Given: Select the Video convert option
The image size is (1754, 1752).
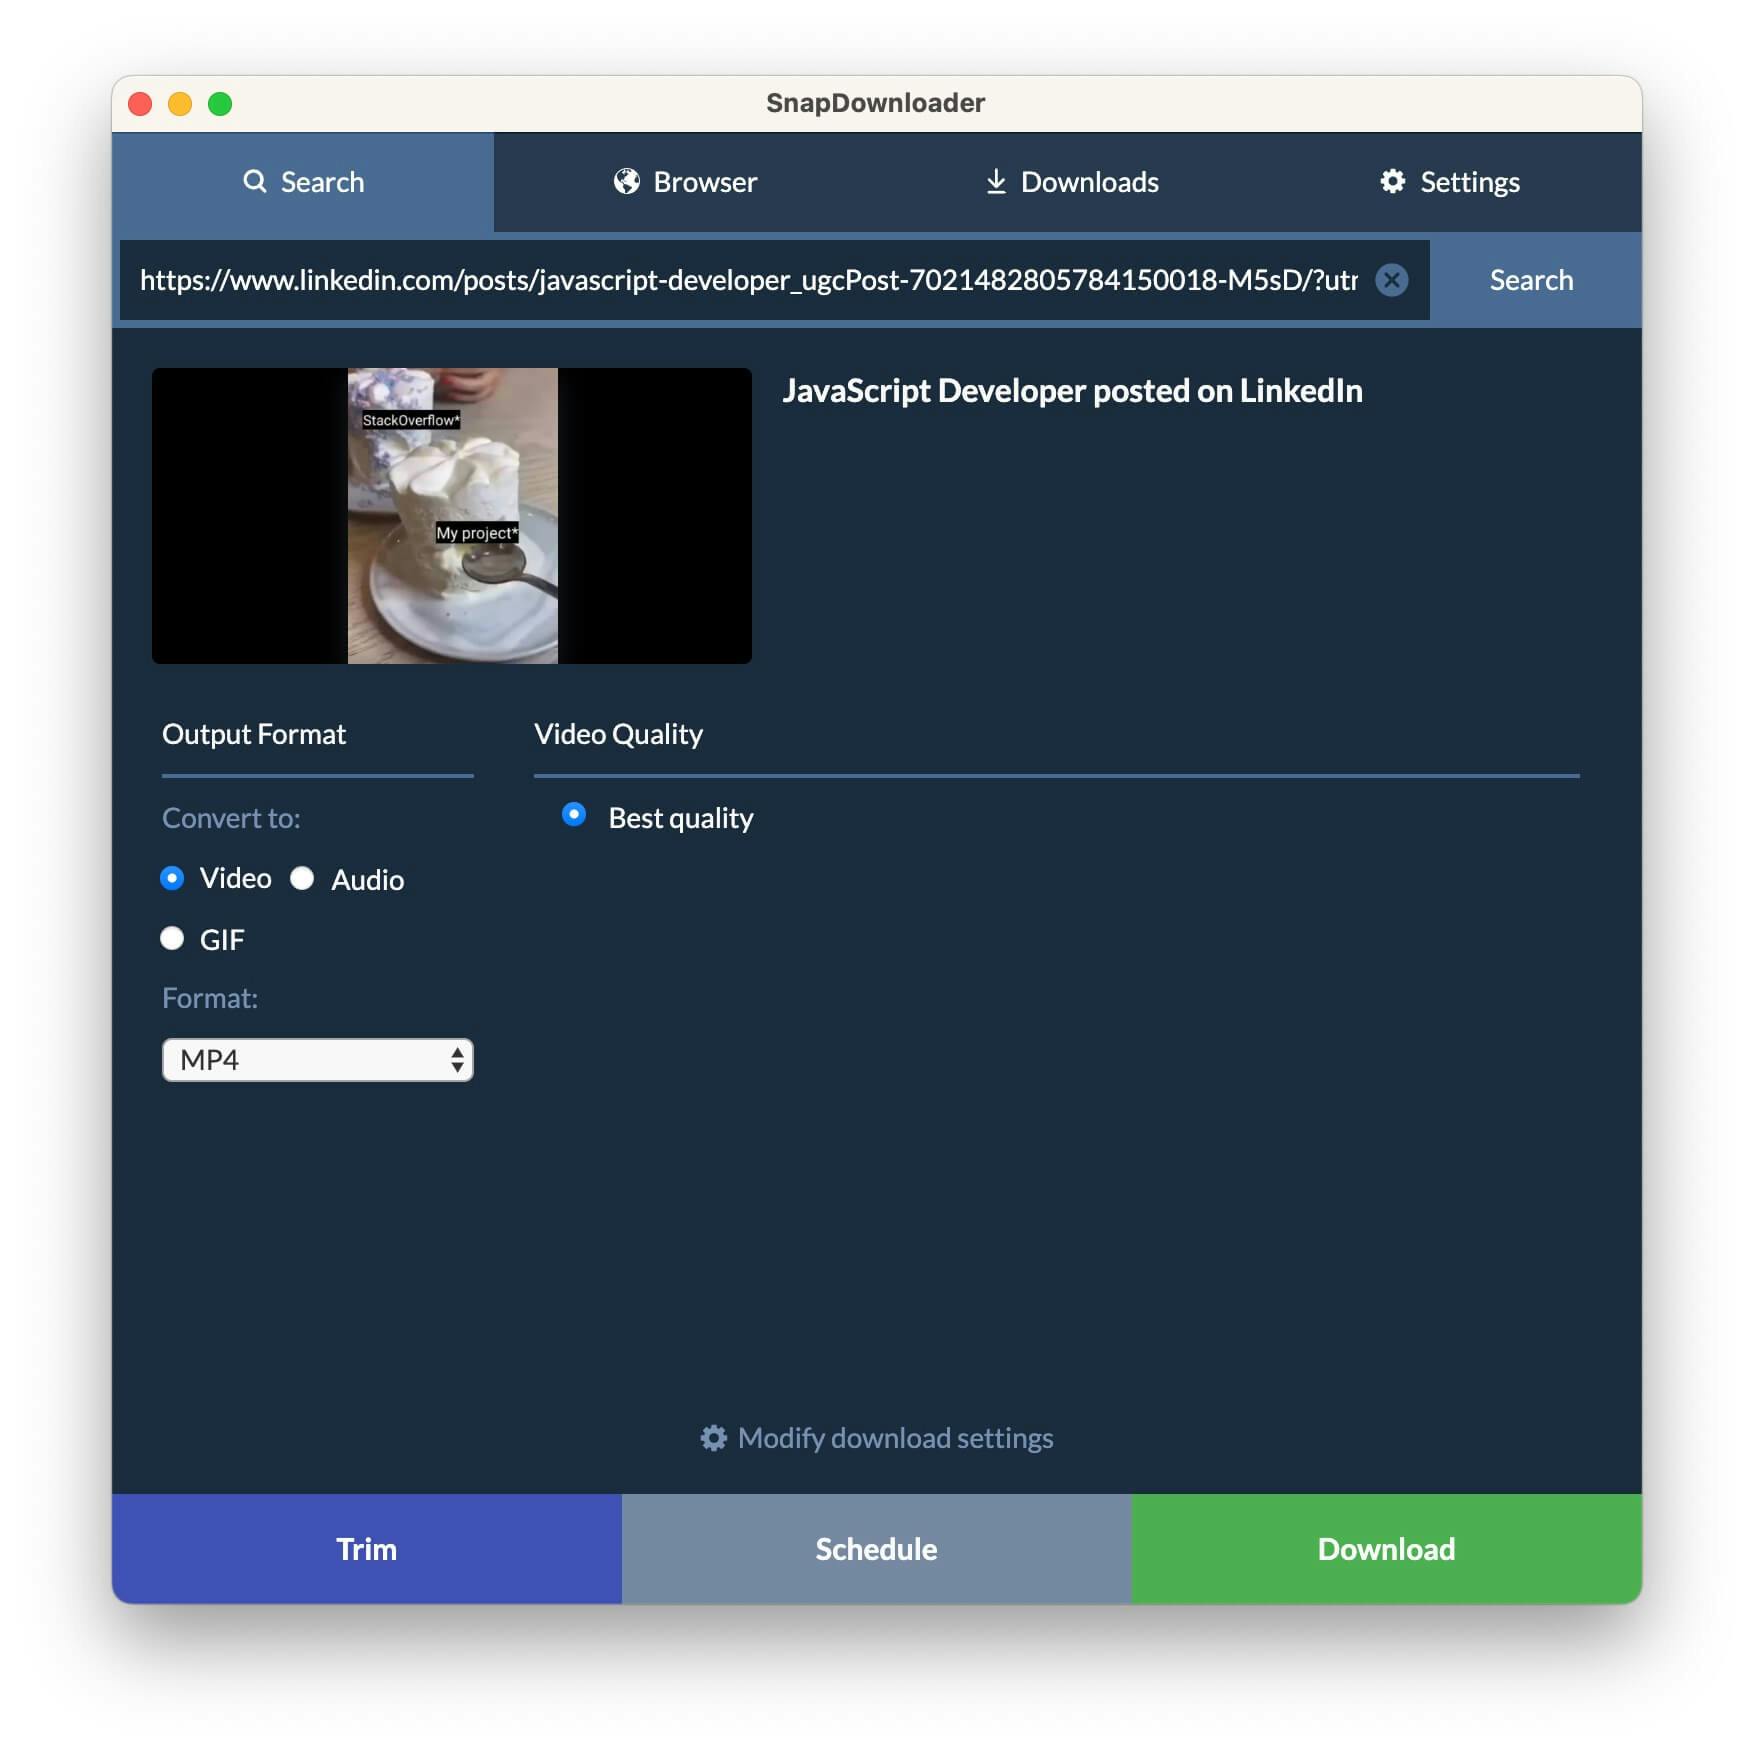Looking at the screenshot, I should (x=172, y=878).
